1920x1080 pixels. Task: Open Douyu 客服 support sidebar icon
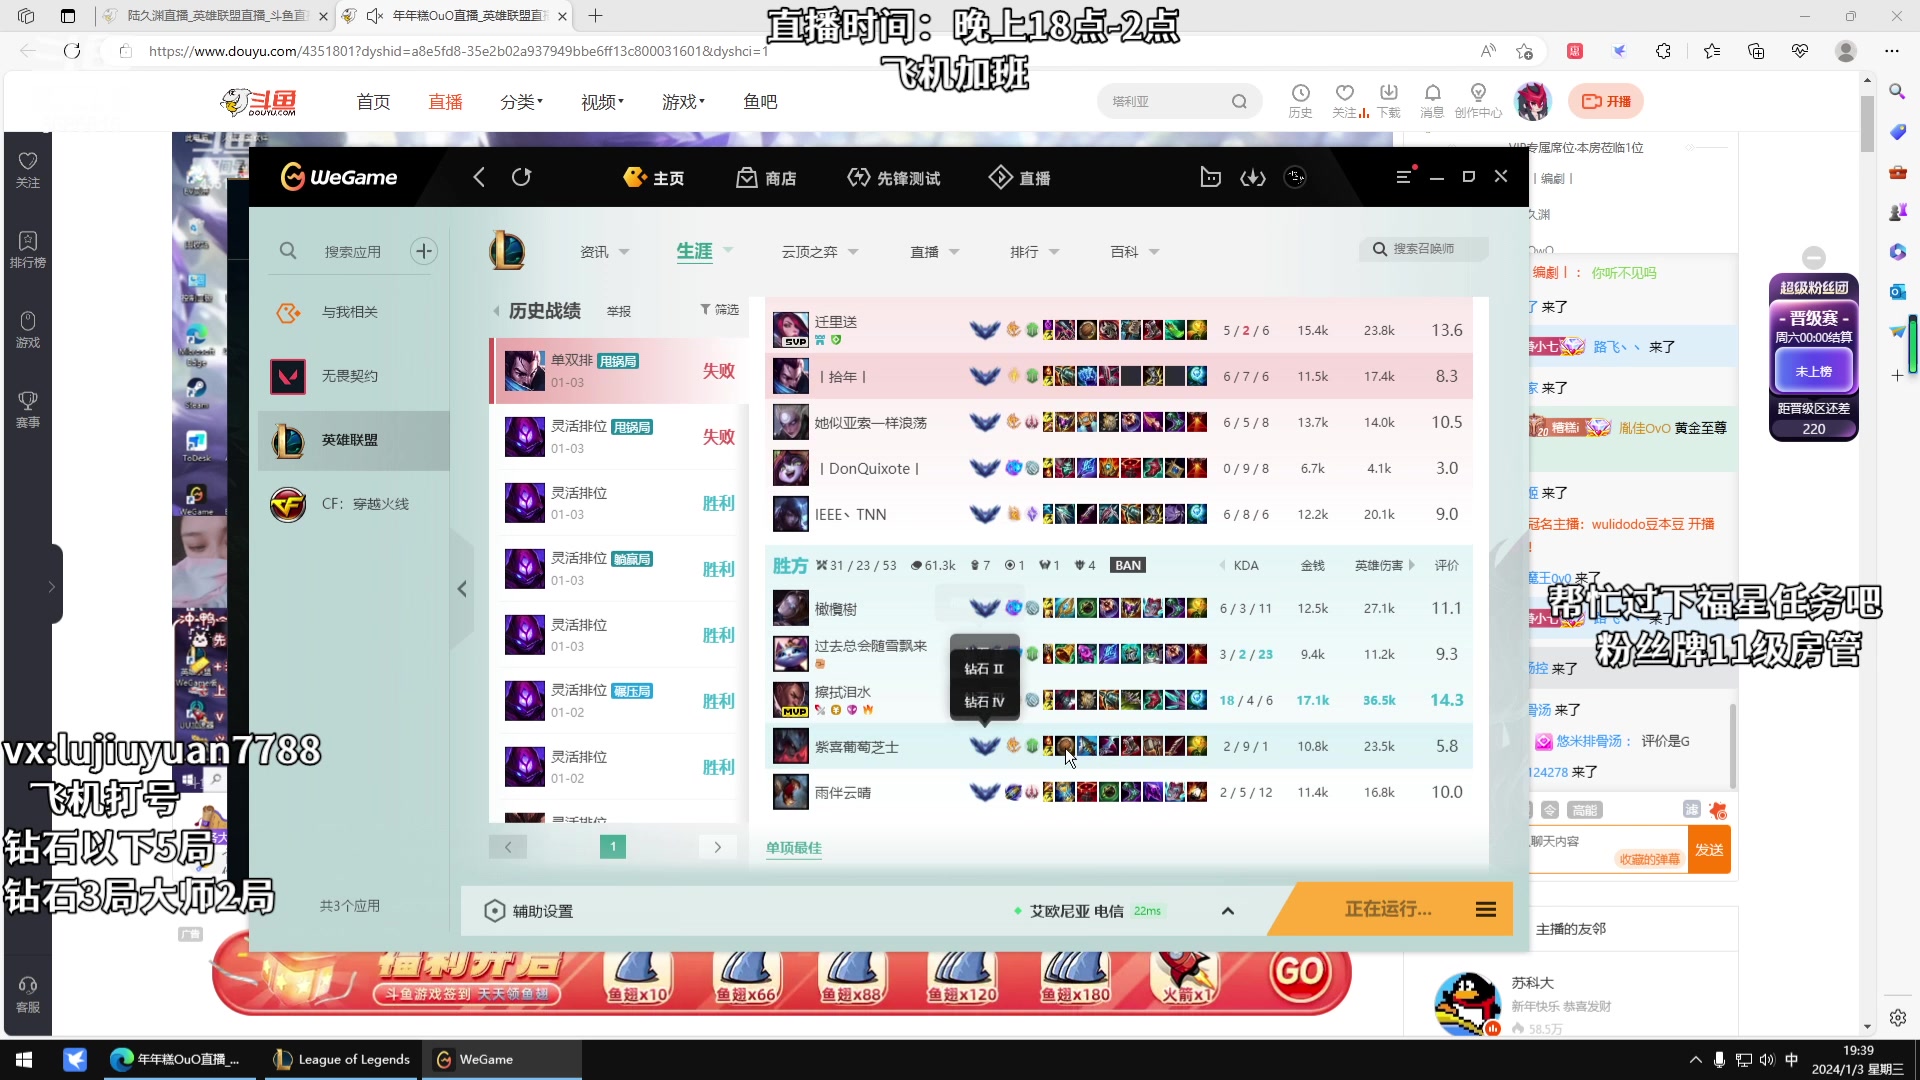28,995
